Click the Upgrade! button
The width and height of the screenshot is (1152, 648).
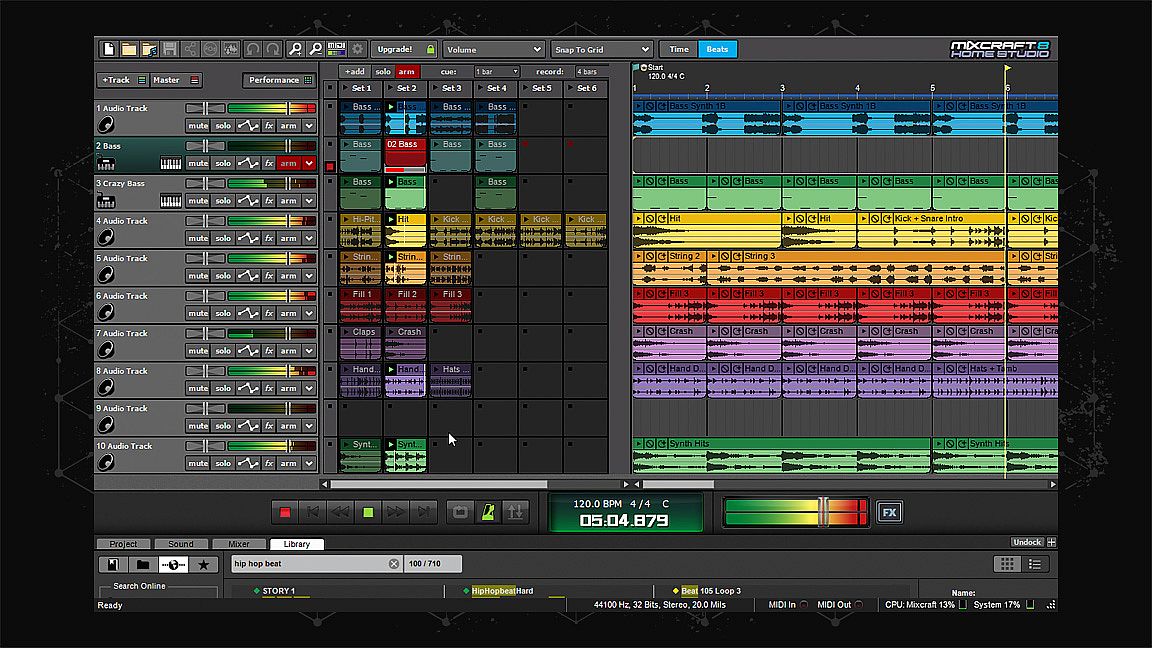[396, 49]
